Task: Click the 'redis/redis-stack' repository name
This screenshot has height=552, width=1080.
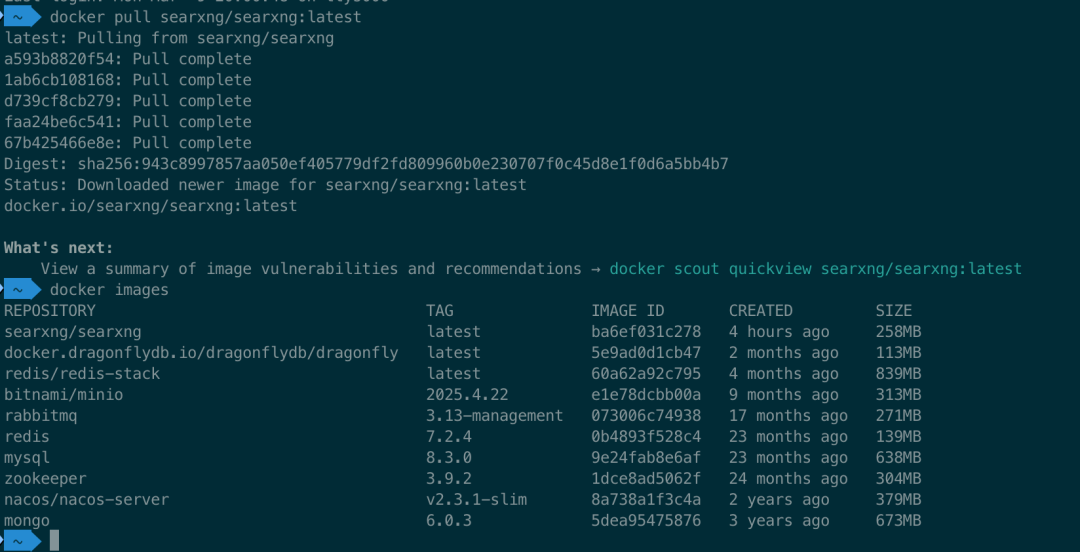Action: coord(82,374)
